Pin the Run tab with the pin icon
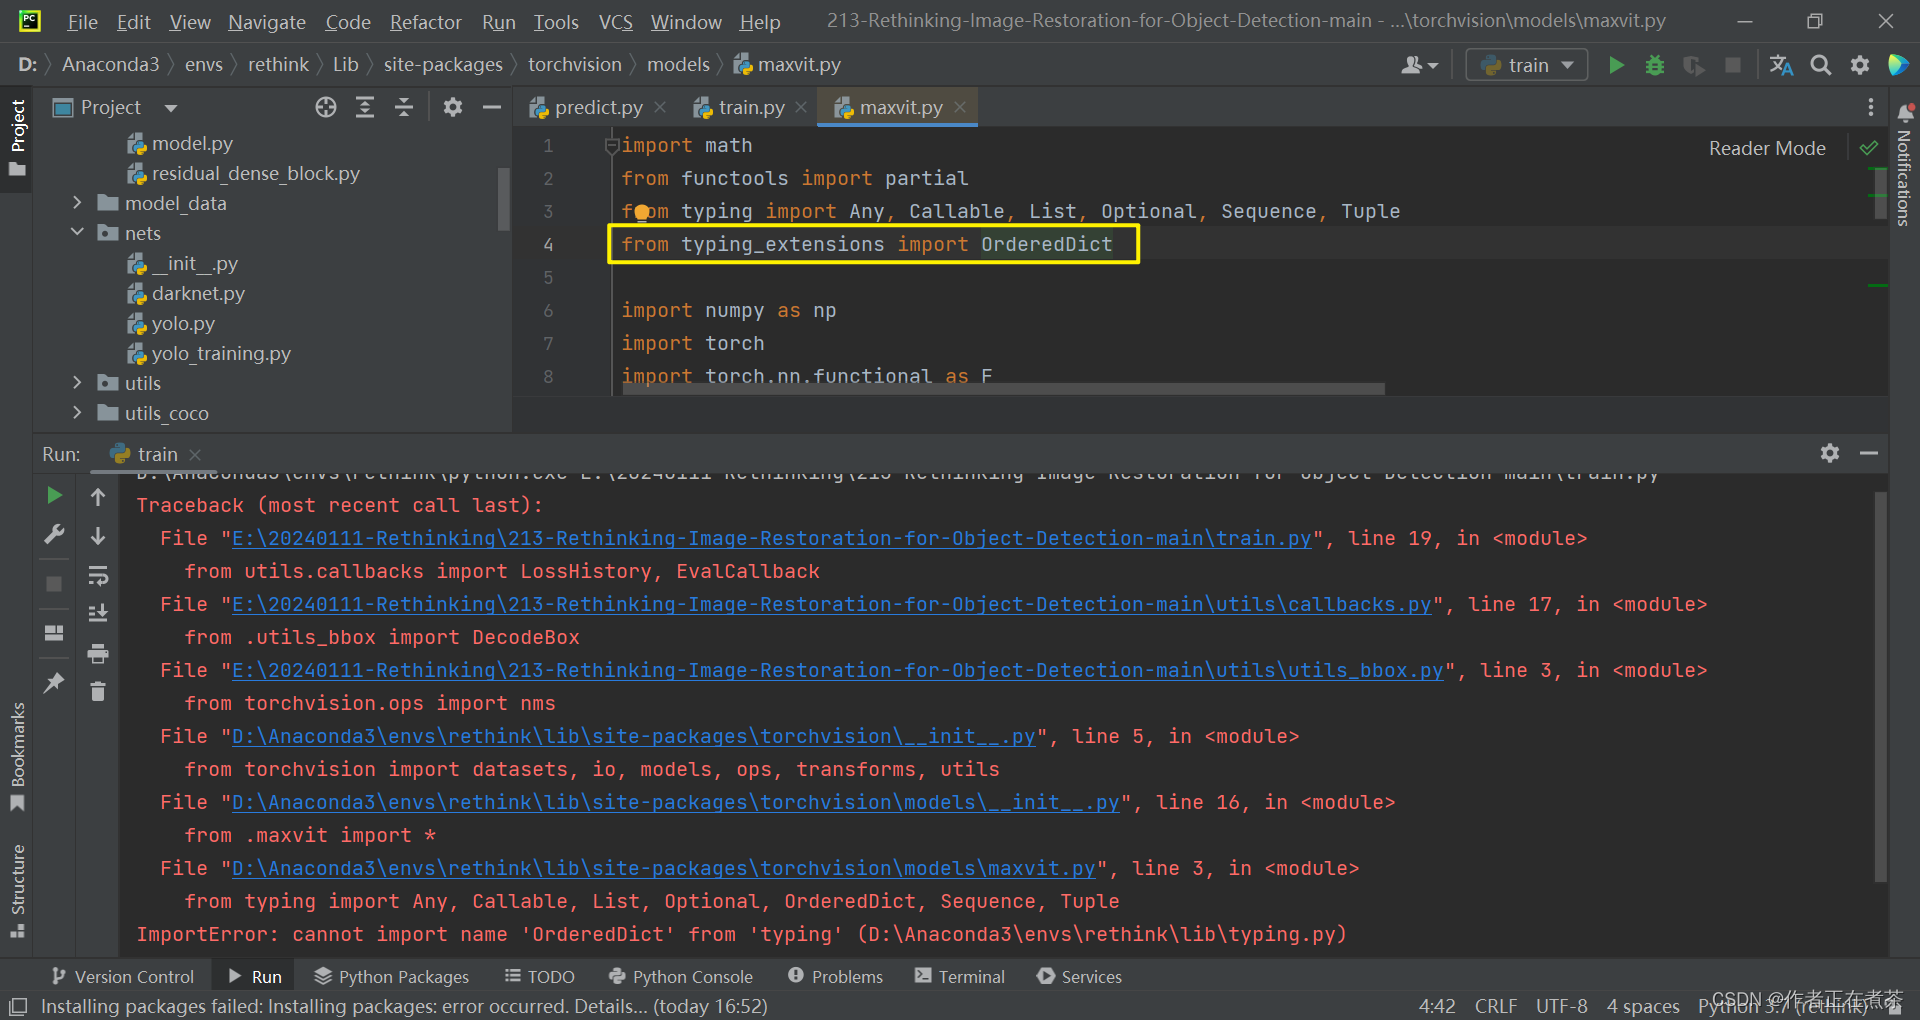This screenshot has width=1920, height=1020. tap(54, 683)
